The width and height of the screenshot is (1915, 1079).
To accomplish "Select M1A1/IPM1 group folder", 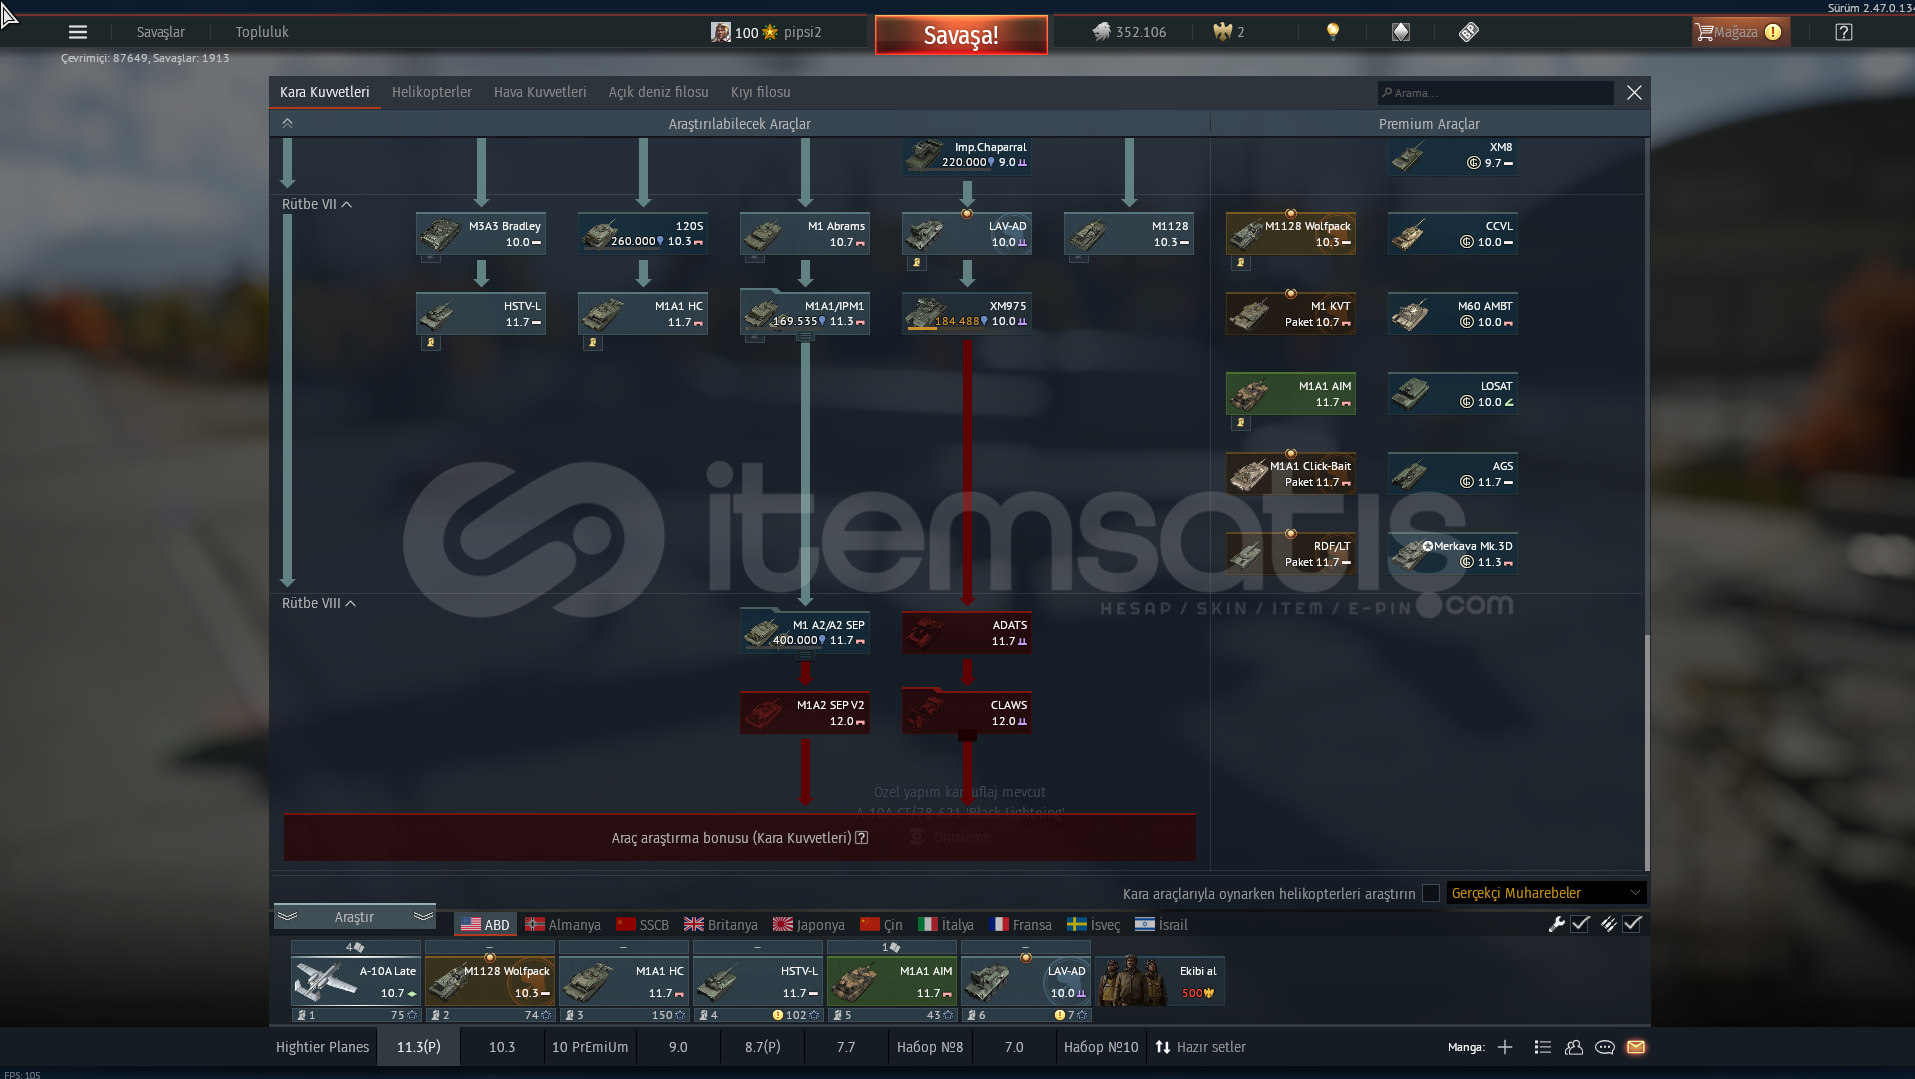I will (x=805, y=312).
